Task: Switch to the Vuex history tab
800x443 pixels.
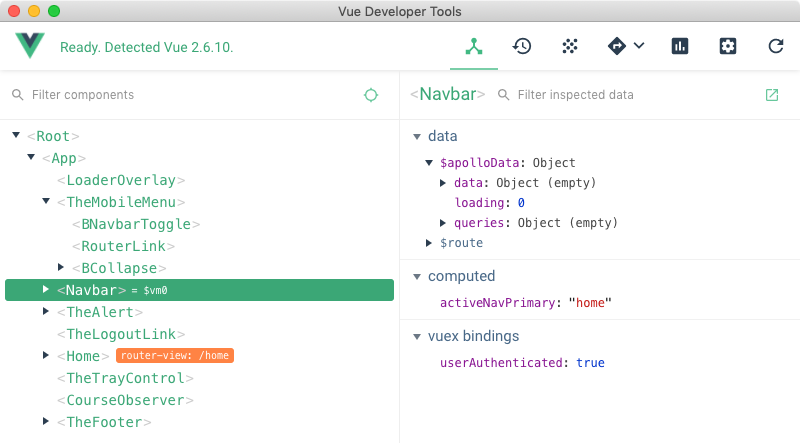Action: point(521,46)
